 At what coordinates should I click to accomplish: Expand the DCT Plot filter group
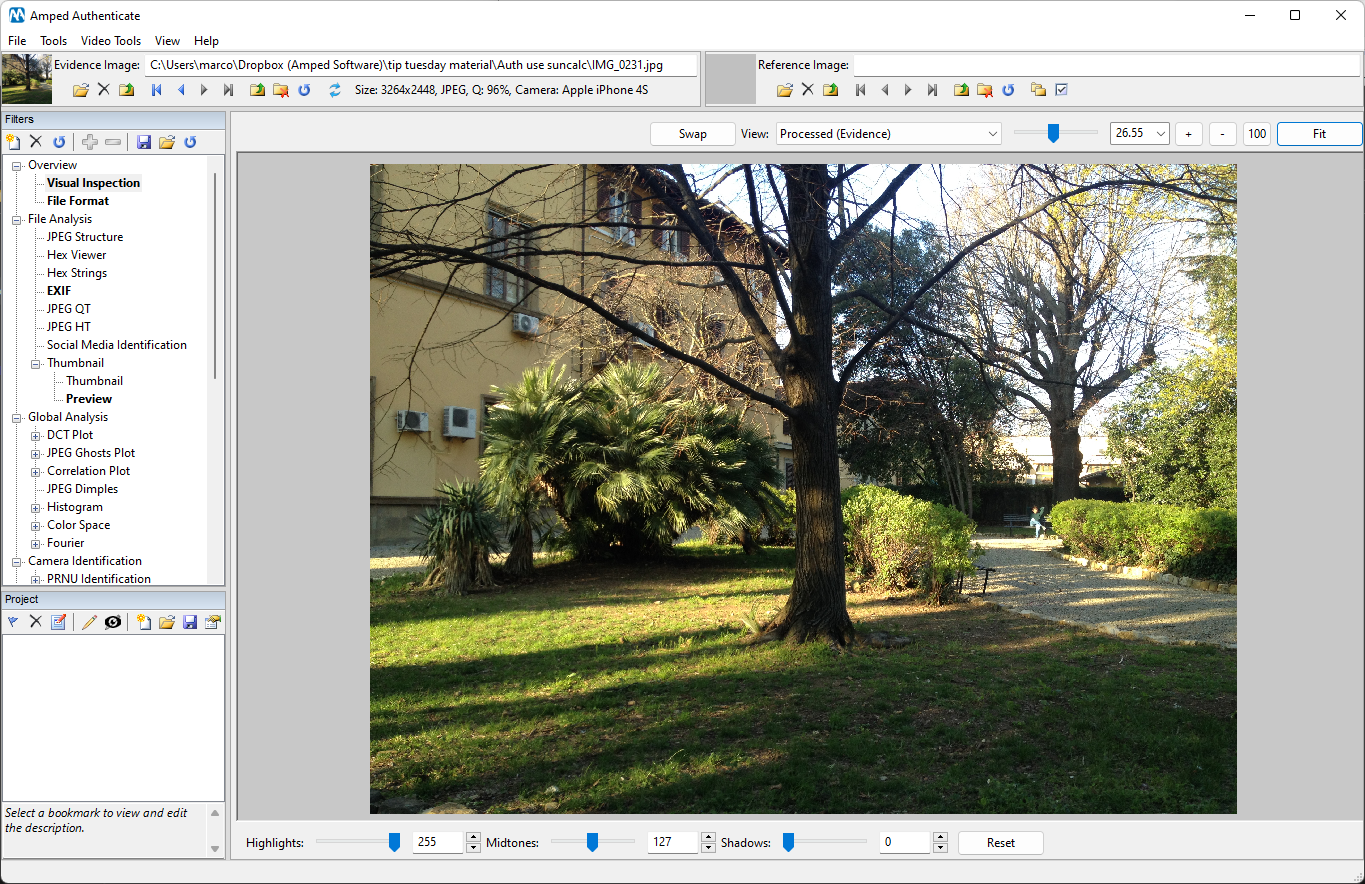(35, 434)
